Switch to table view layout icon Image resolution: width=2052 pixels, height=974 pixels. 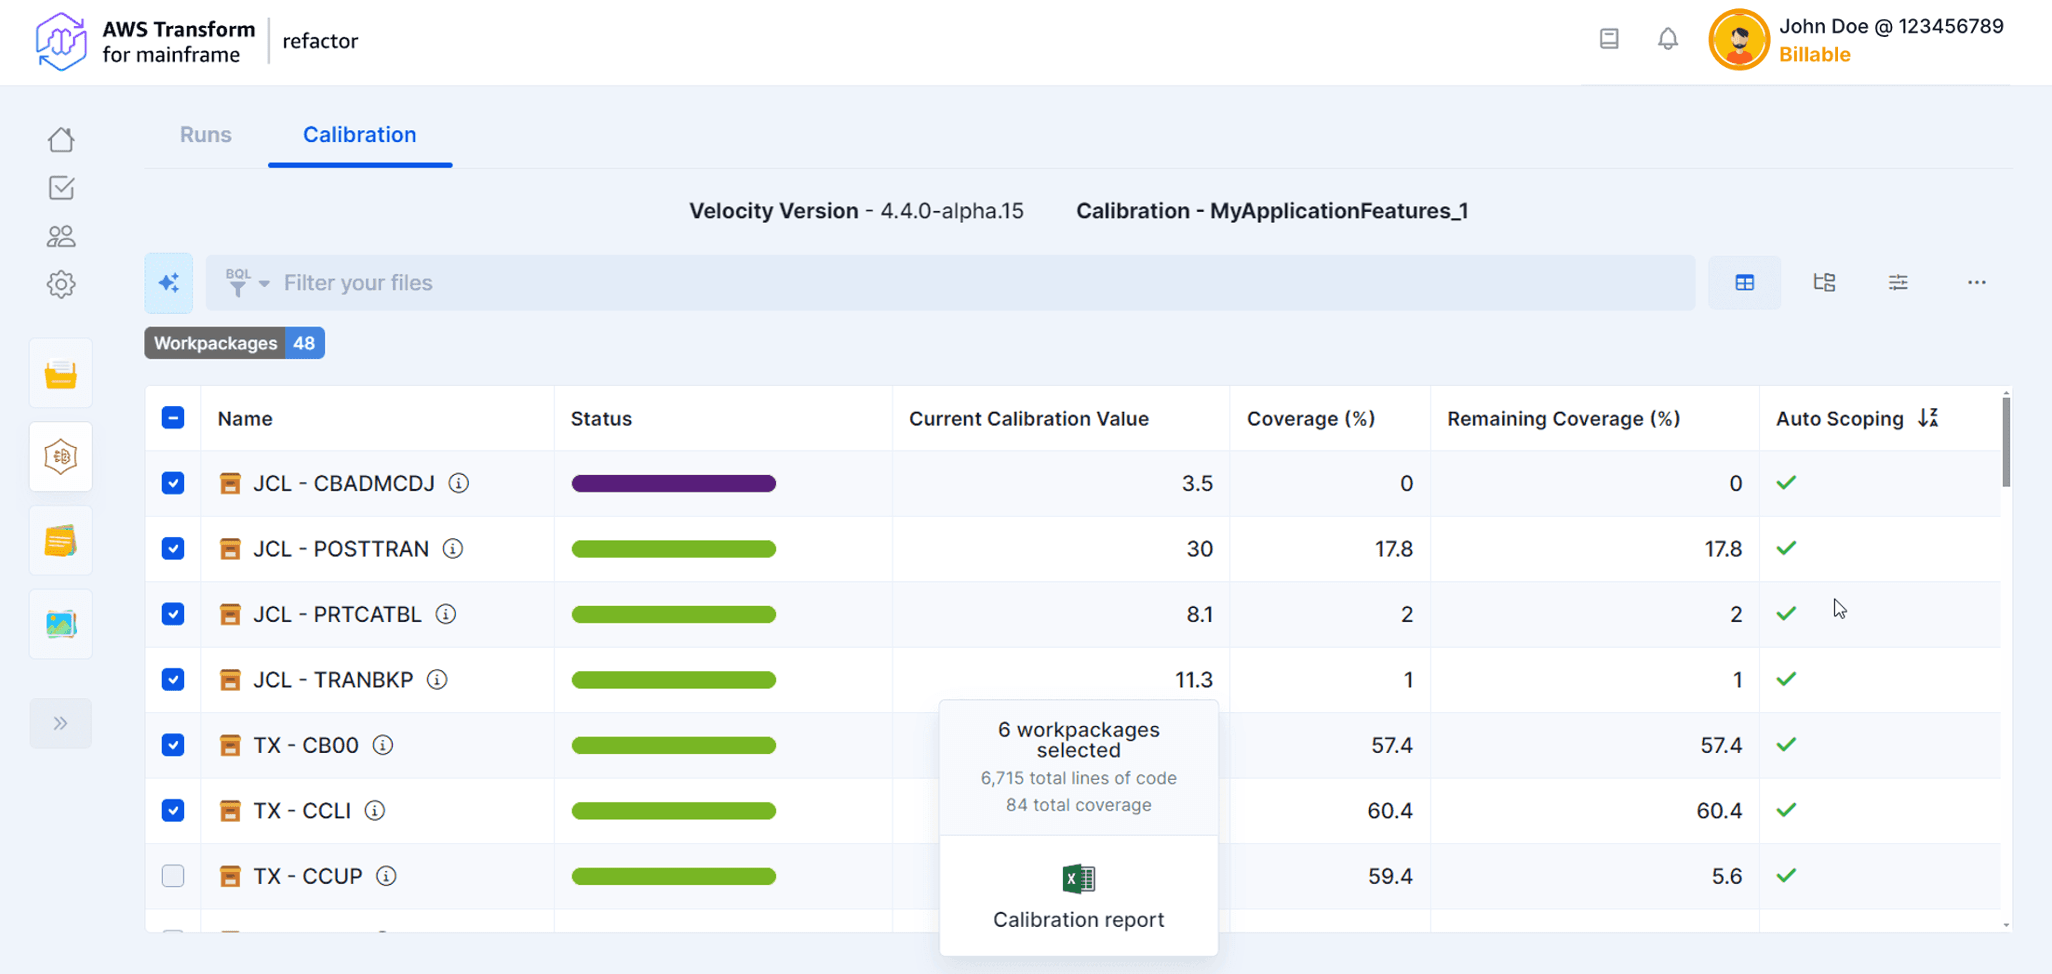1744,283
